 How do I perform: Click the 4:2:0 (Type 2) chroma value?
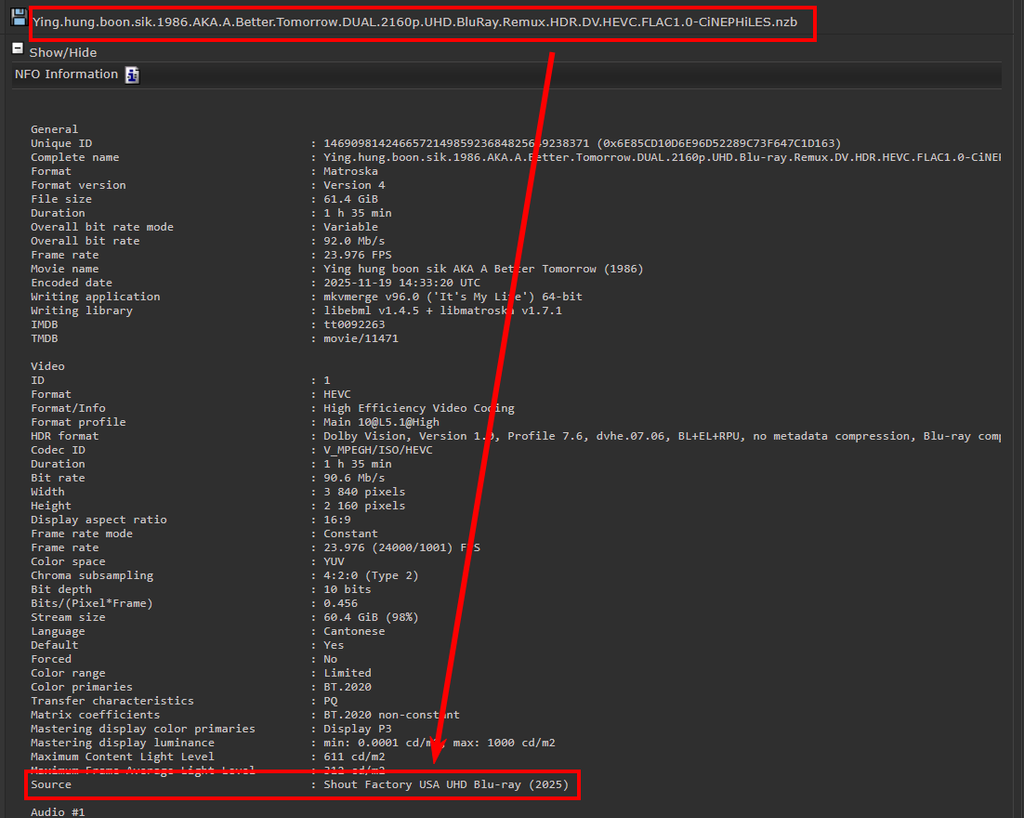coord(371,576)
